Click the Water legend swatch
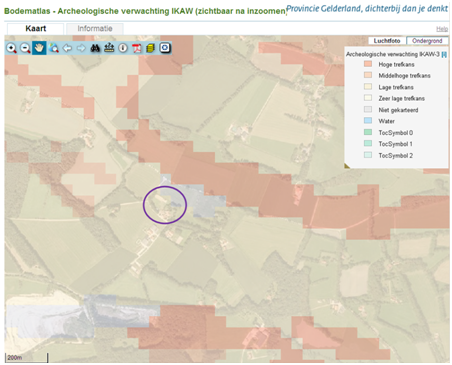Screen dimensions: 452x365 [368, 121]
